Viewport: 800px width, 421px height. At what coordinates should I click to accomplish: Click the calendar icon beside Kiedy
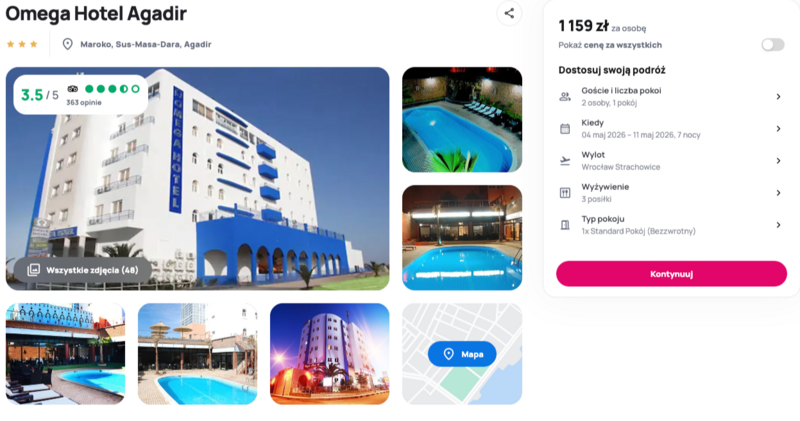click(565, 129)
